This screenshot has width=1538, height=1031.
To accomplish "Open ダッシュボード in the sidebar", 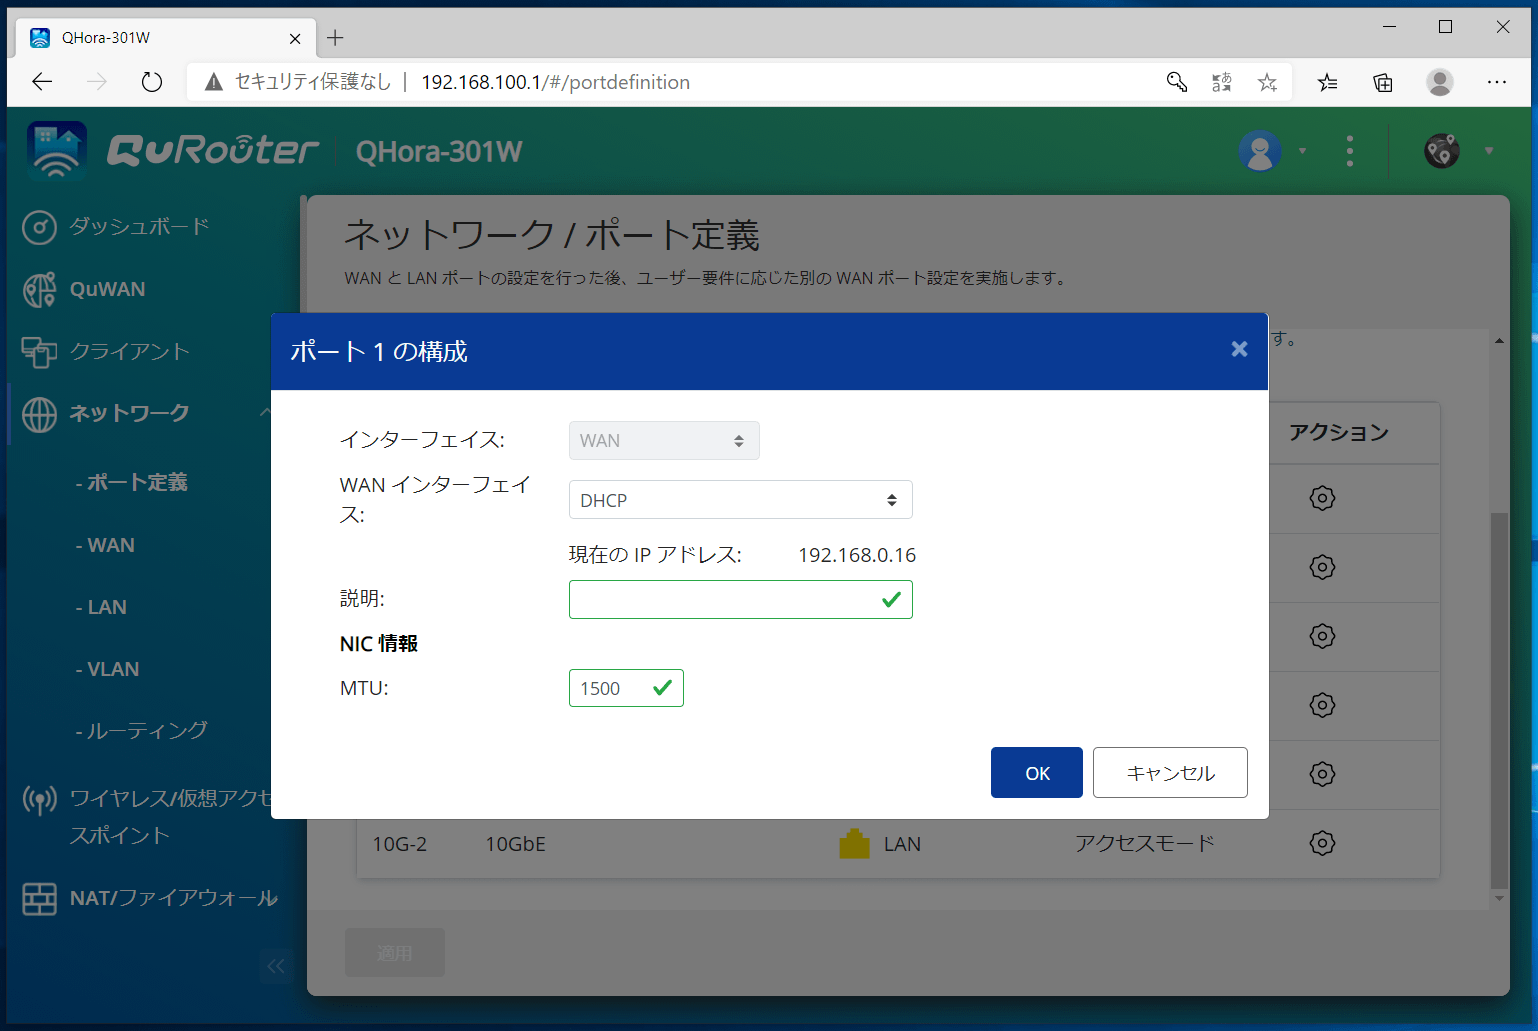I will 138,227.
